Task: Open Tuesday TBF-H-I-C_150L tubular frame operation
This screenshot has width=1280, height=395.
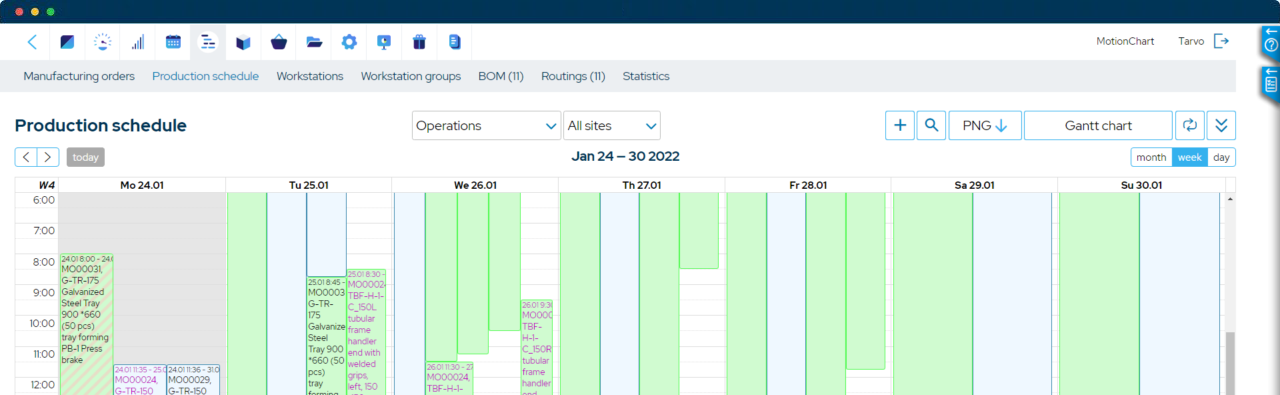Action: point(366,332)
